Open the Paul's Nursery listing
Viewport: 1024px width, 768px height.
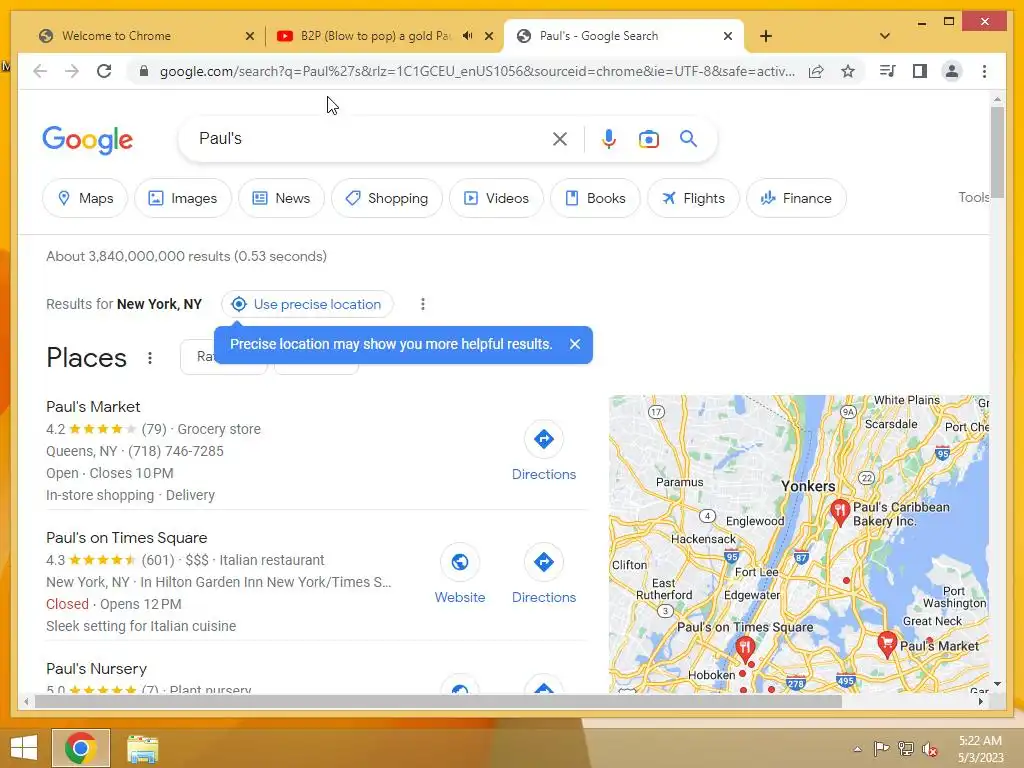click(x=96, y=669)
